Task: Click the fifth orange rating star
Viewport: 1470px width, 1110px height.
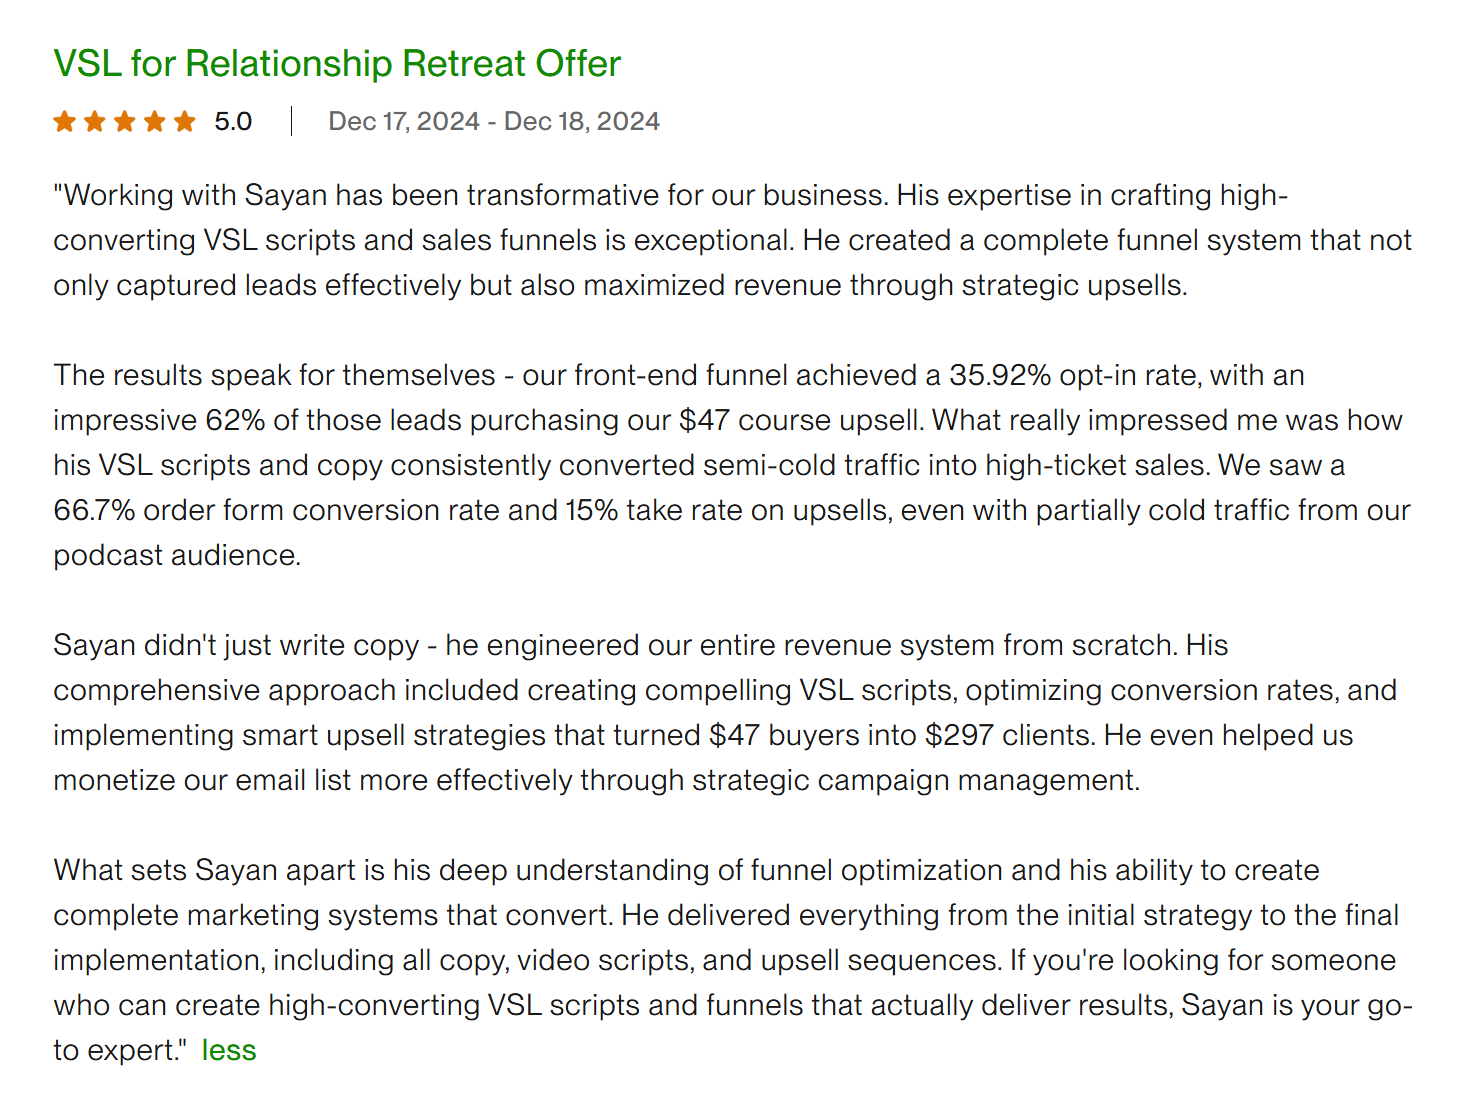Action: (185, 121)
